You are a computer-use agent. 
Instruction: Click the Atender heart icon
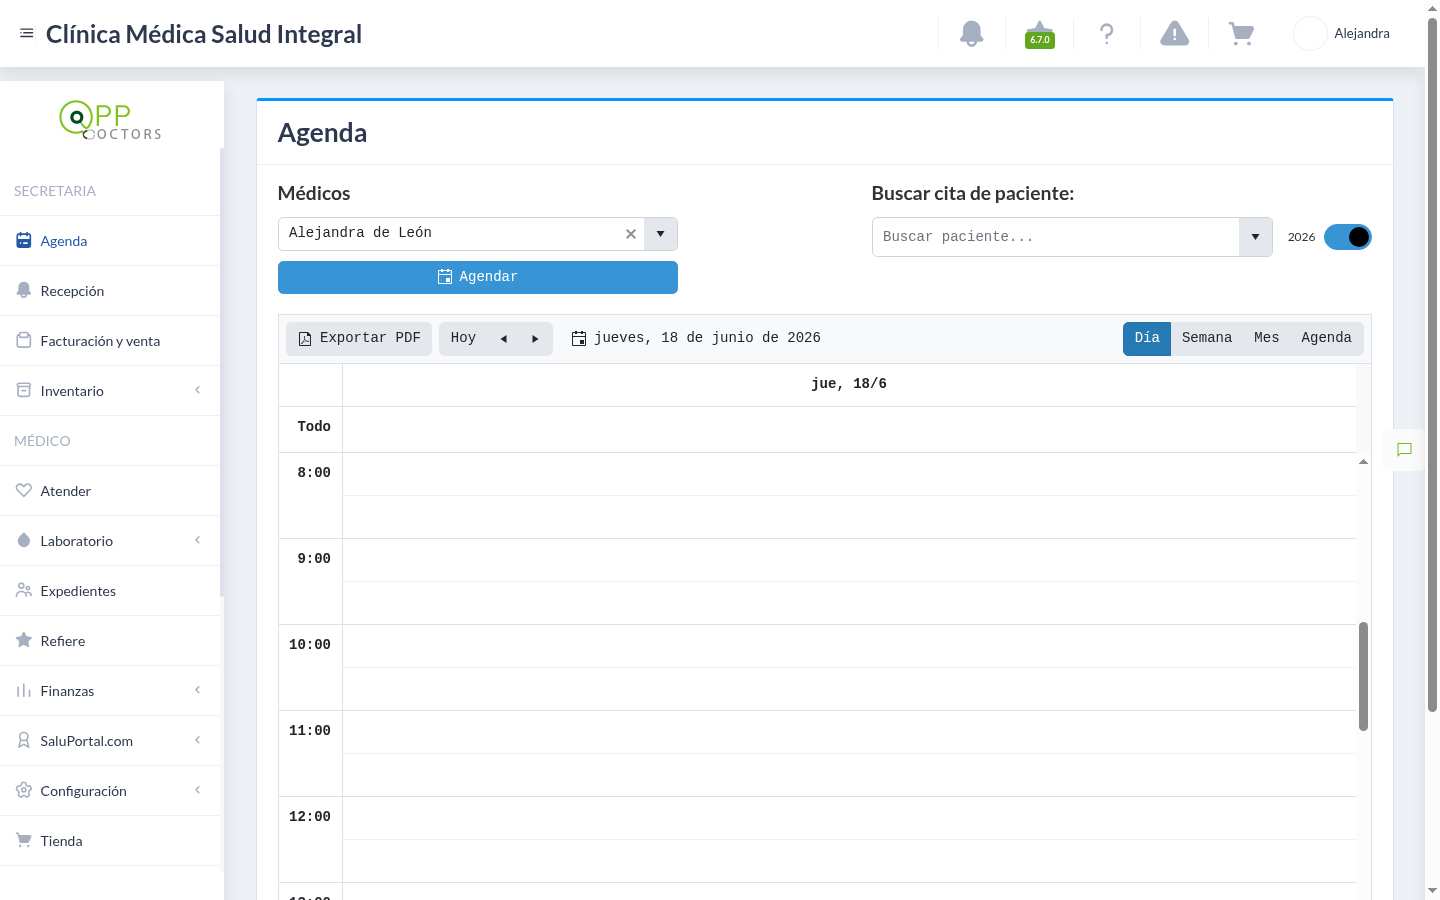[24, 490]
